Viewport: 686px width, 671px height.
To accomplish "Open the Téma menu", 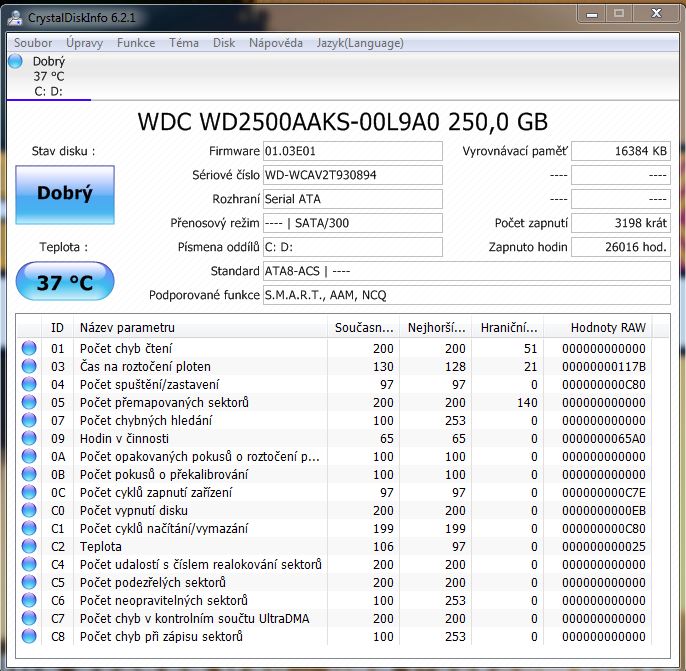I will [184, 43].
